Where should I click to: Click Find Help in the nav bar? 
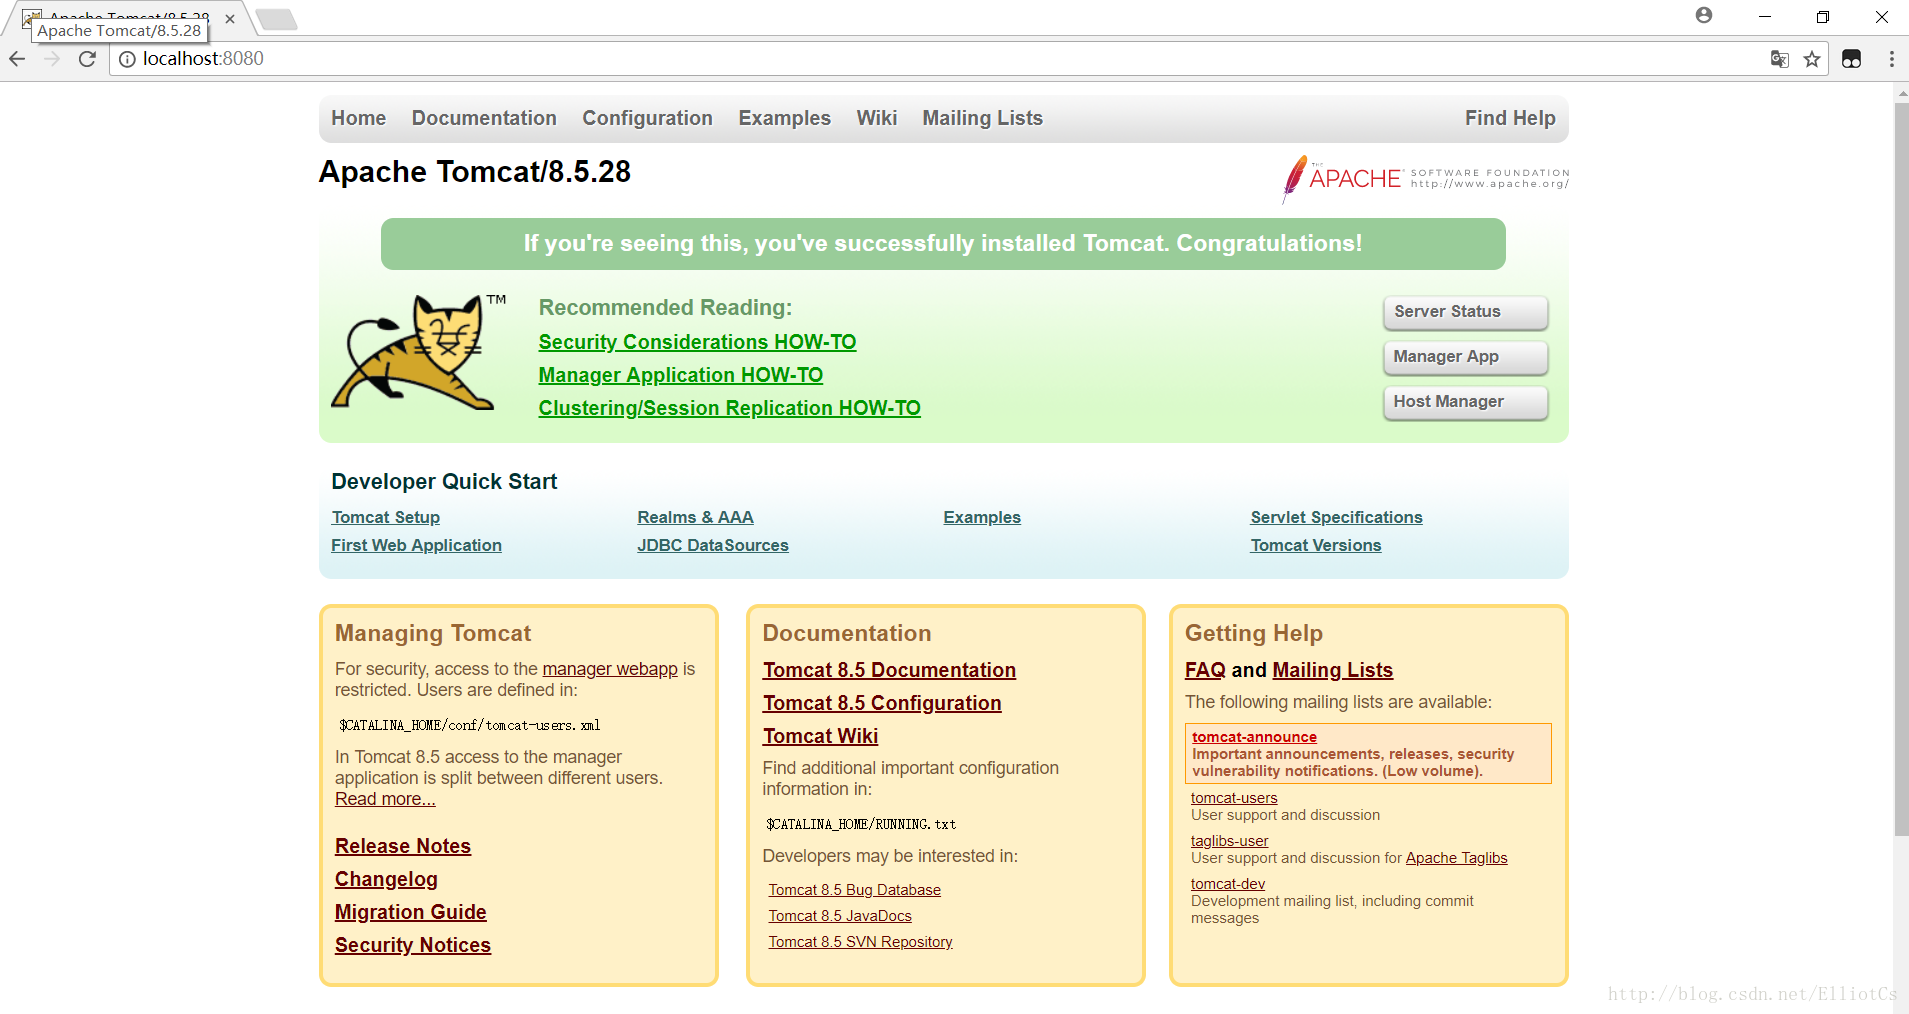pos(1510,118)
